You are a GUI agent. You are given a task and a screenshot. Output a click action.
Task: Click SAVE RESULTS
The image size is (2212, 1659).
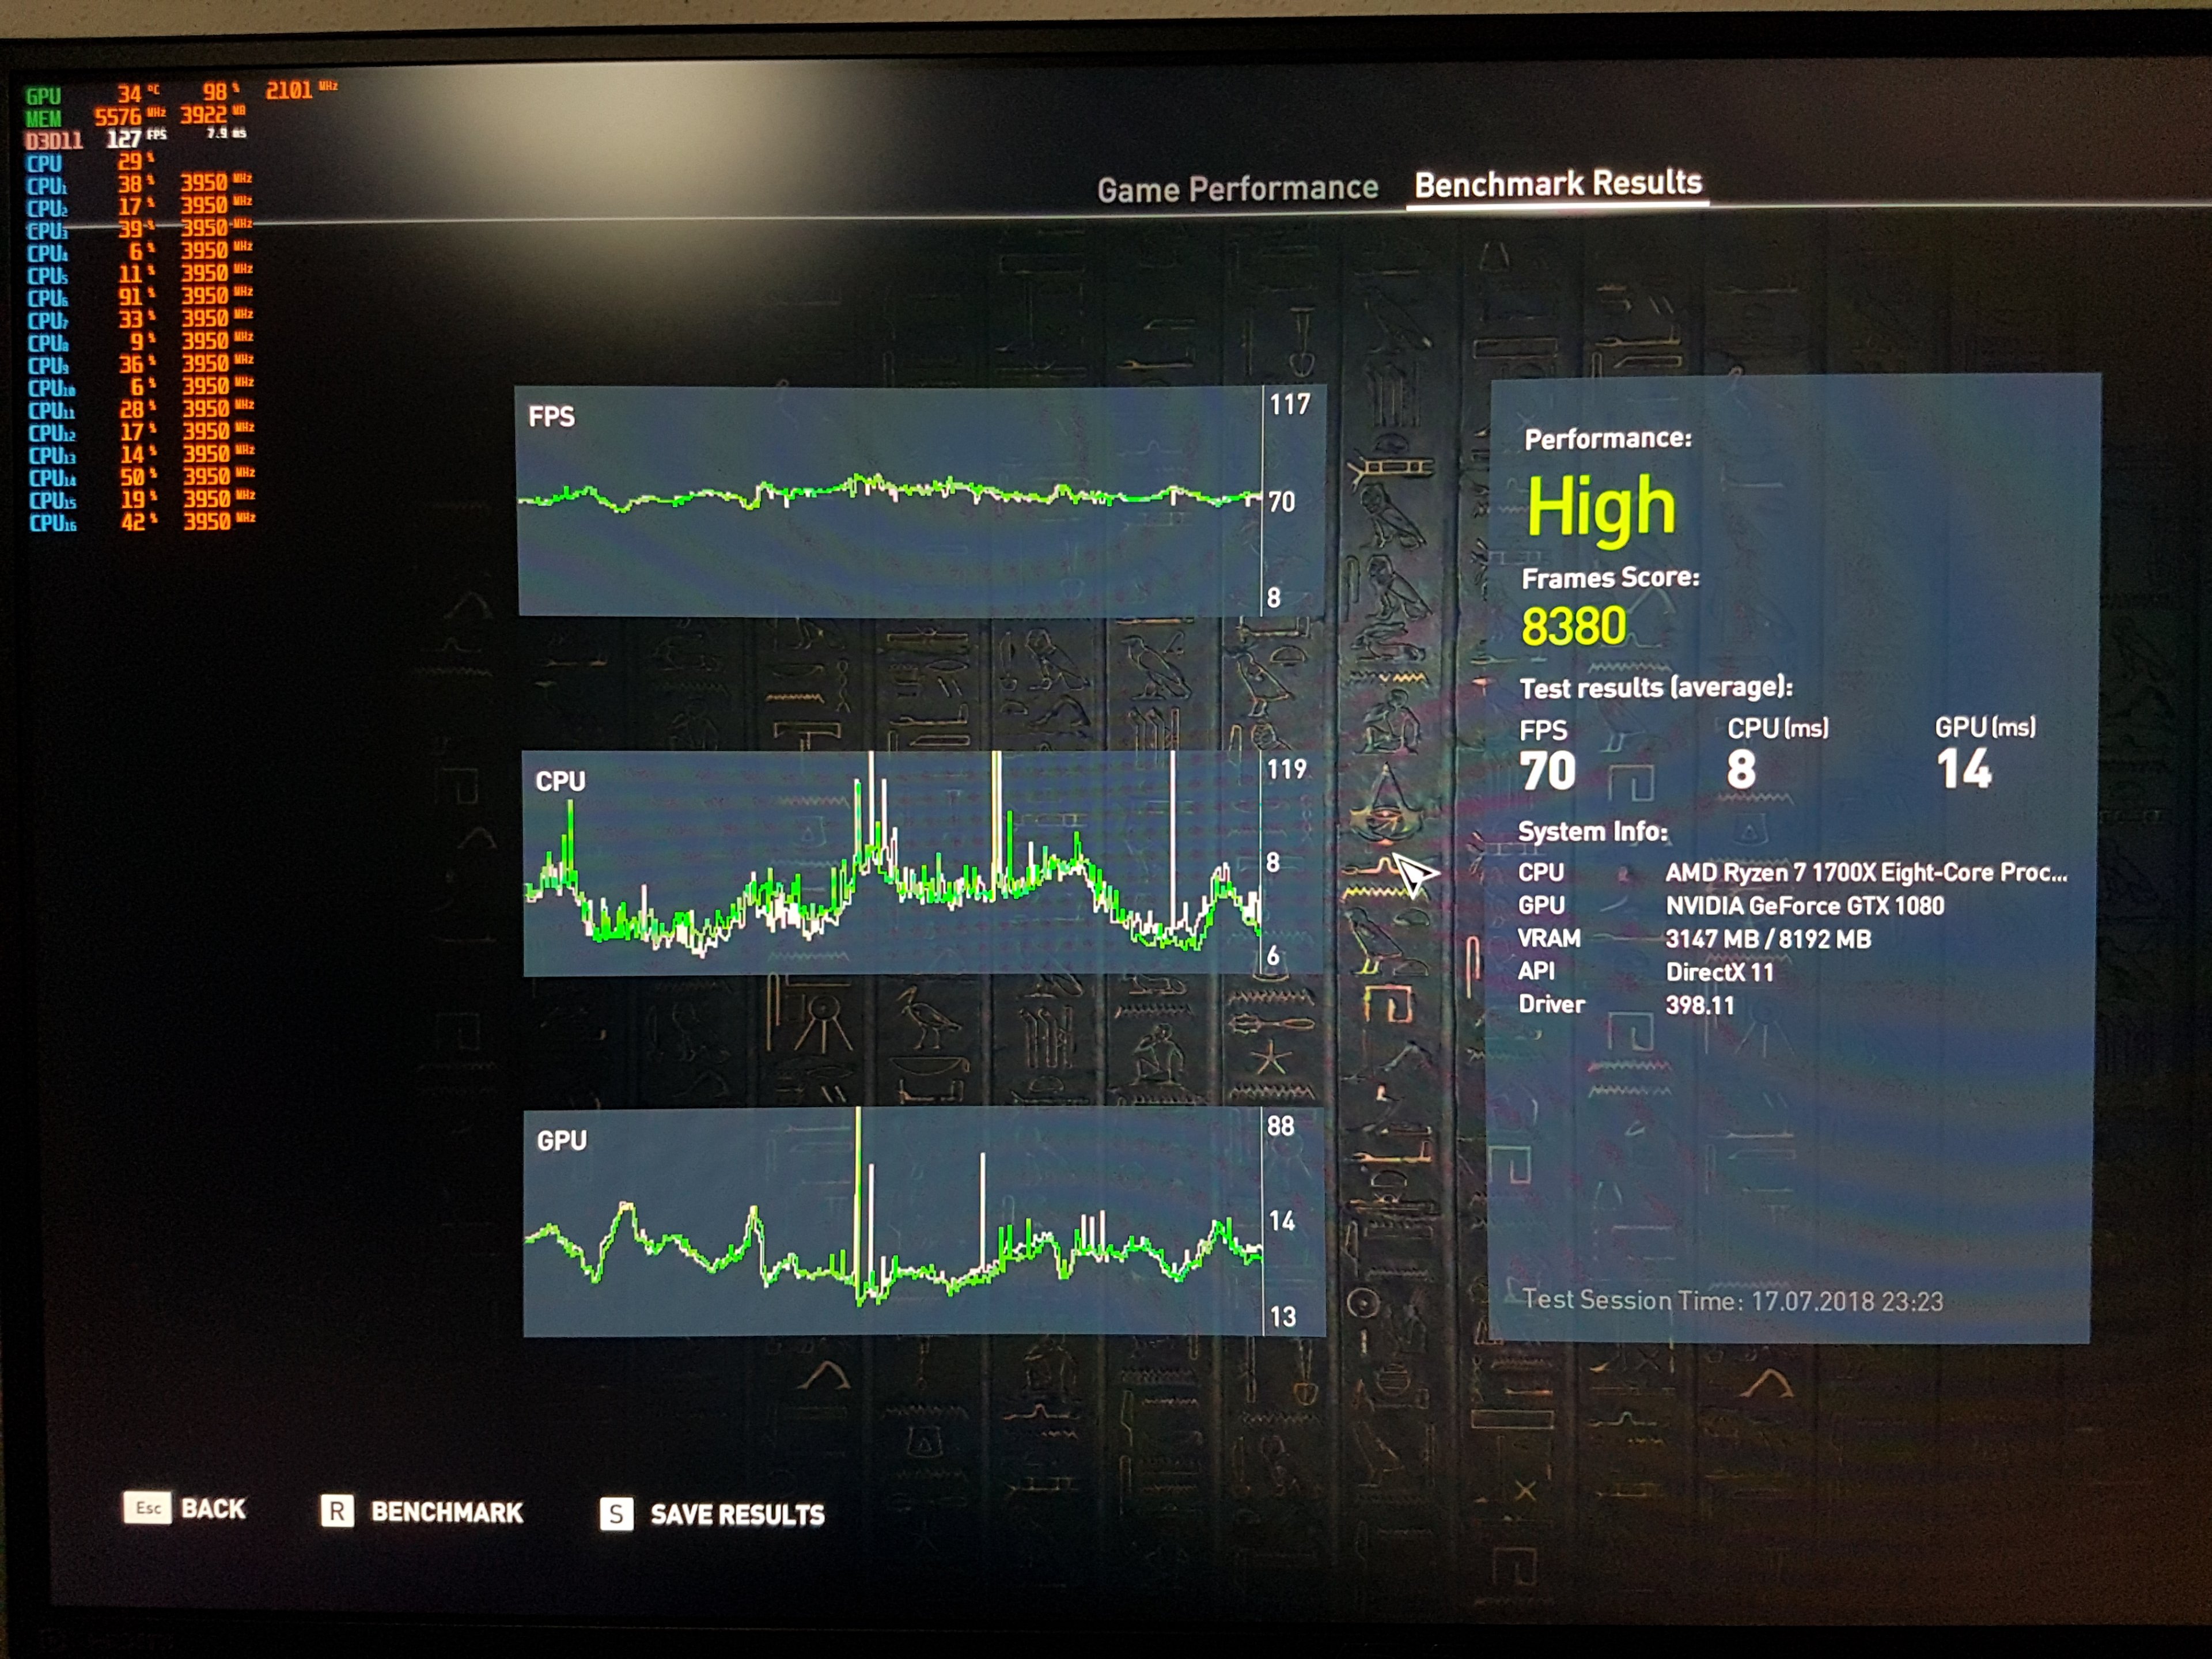(x=737, y=1514)
